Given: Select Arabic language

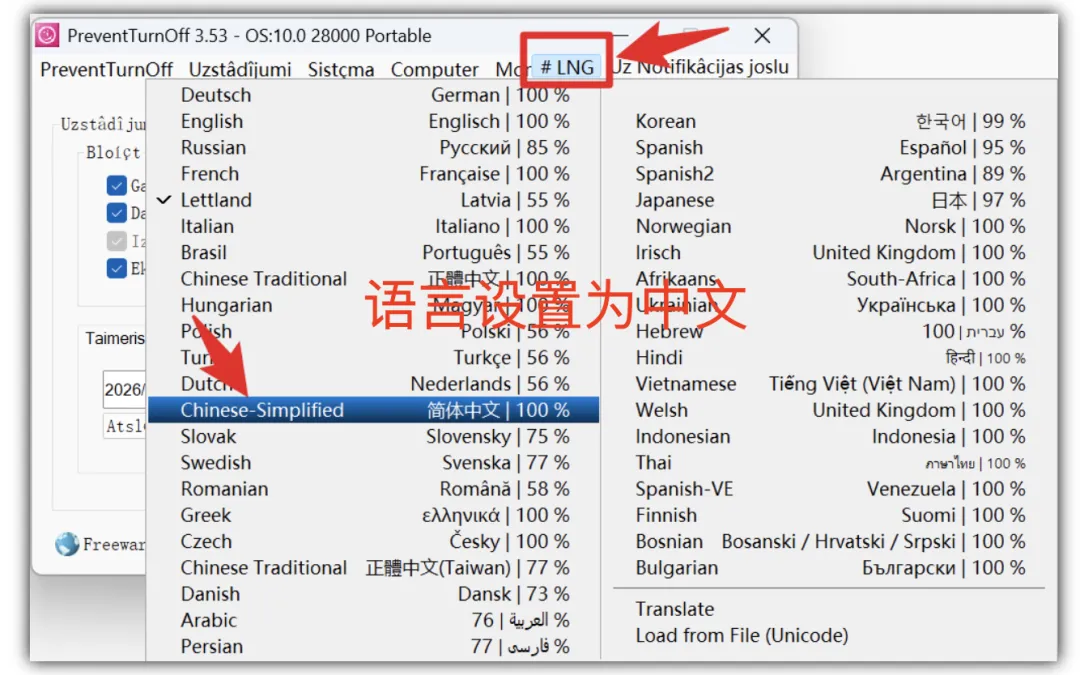Looking at the screenshot, I should (373, 619).
